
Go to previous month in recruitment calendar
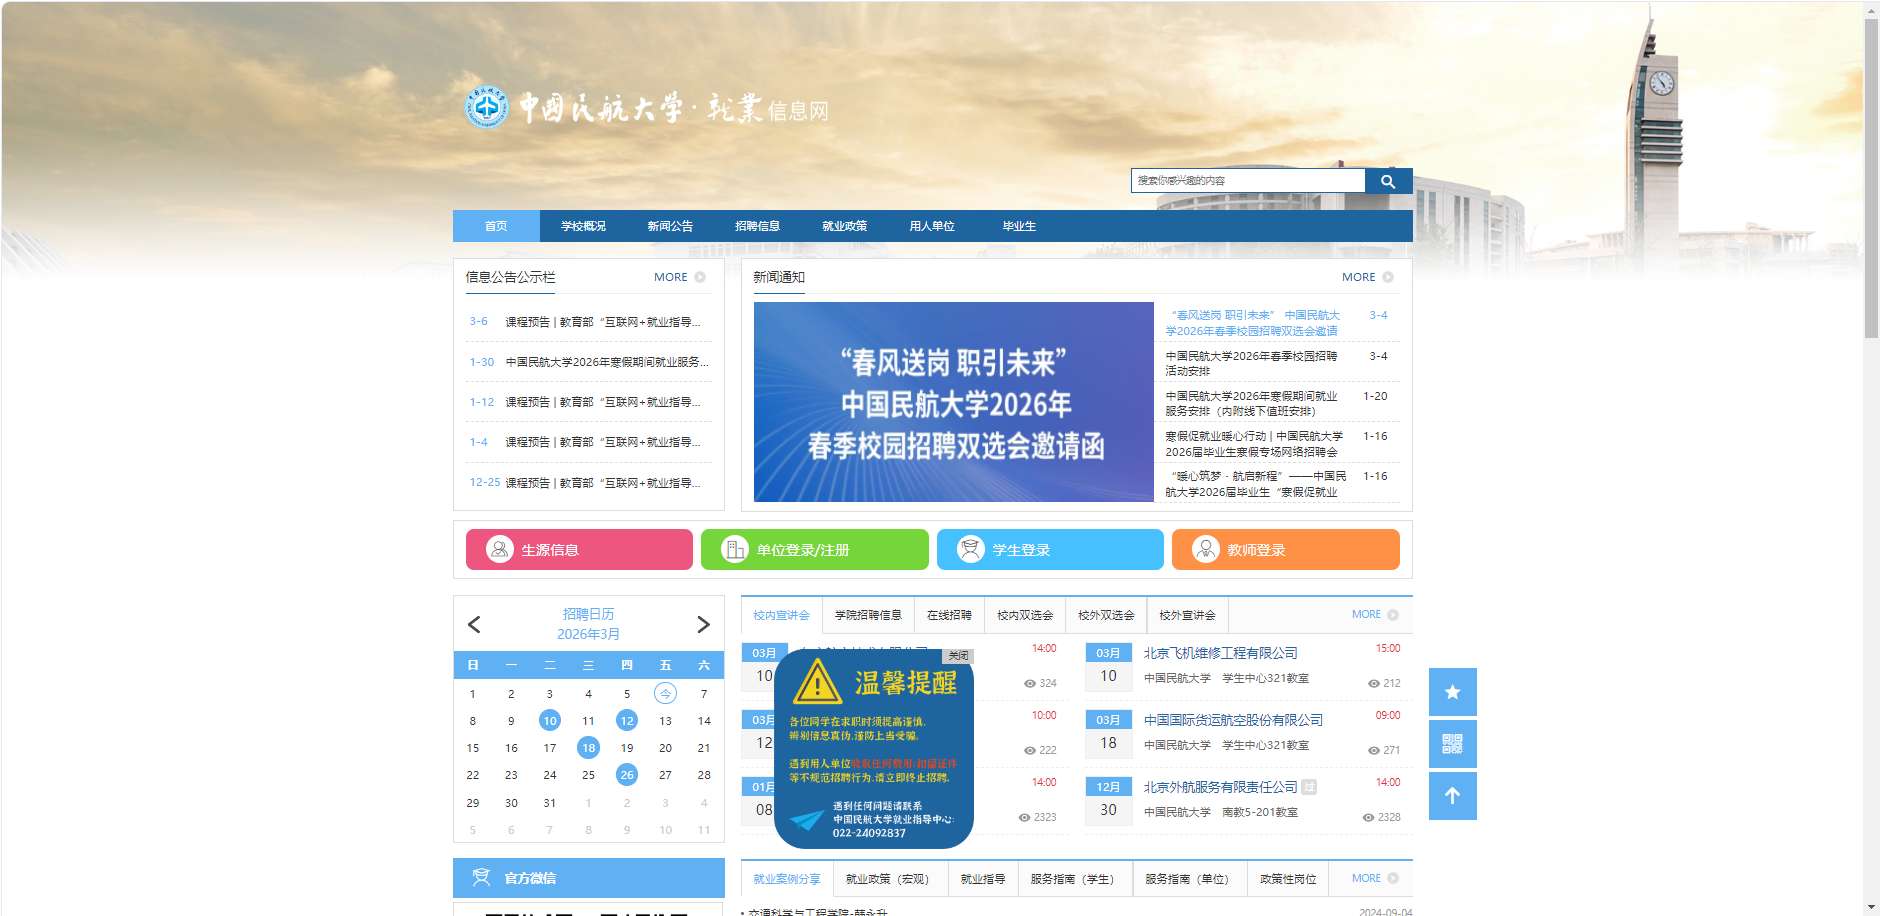pos(474,624)
